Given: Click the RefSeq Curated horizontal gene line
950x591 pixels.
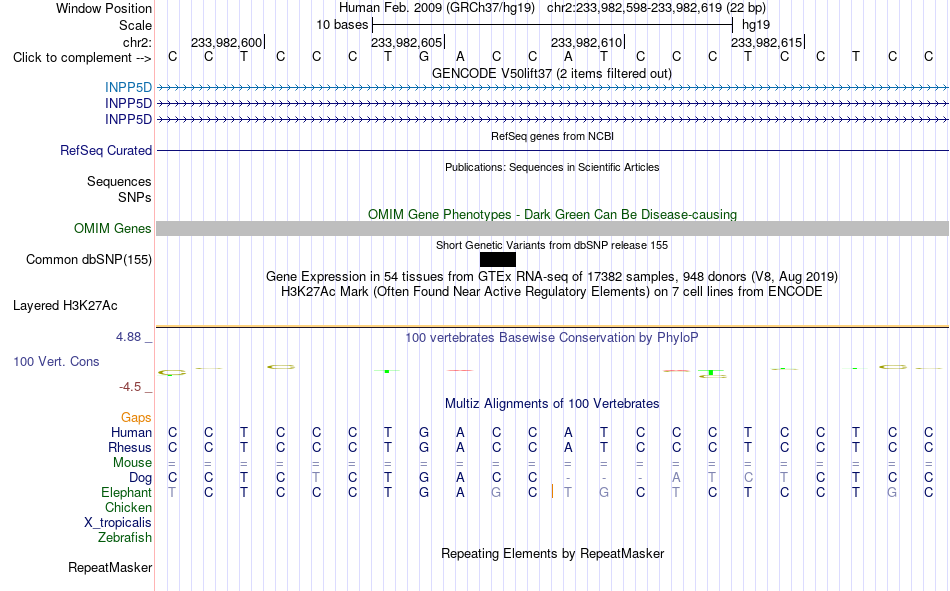Looking at the screenshot, I should tap(553, 150).
